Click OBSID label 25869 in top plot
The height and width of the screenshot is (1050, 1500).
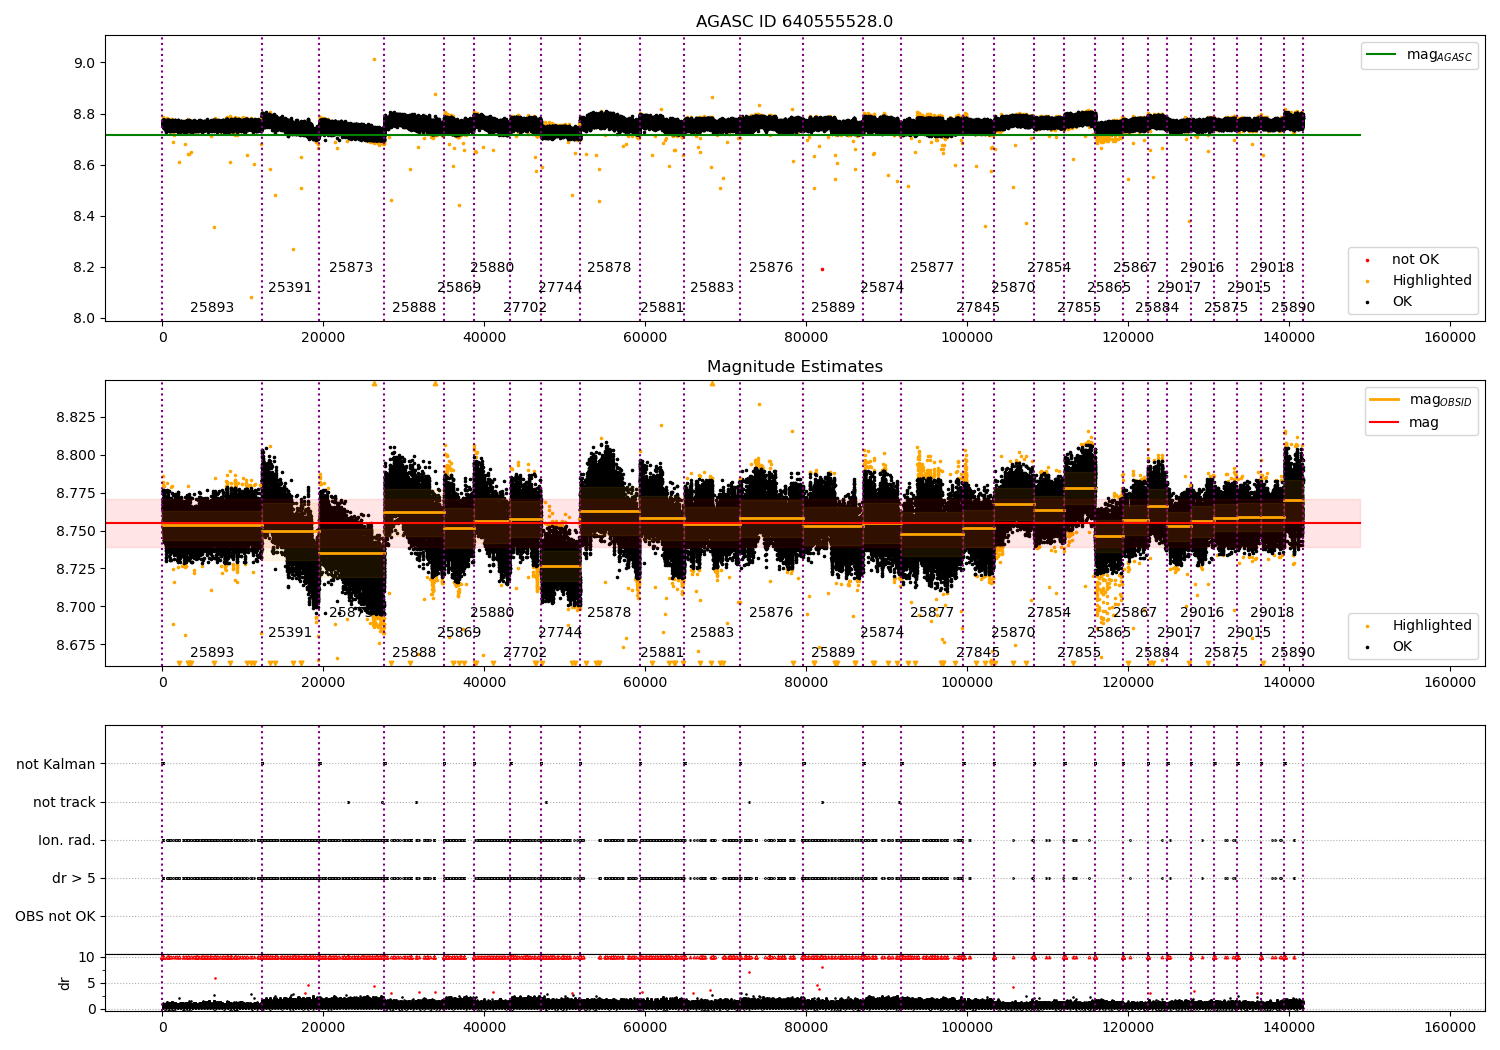click(x=459, y=288)
